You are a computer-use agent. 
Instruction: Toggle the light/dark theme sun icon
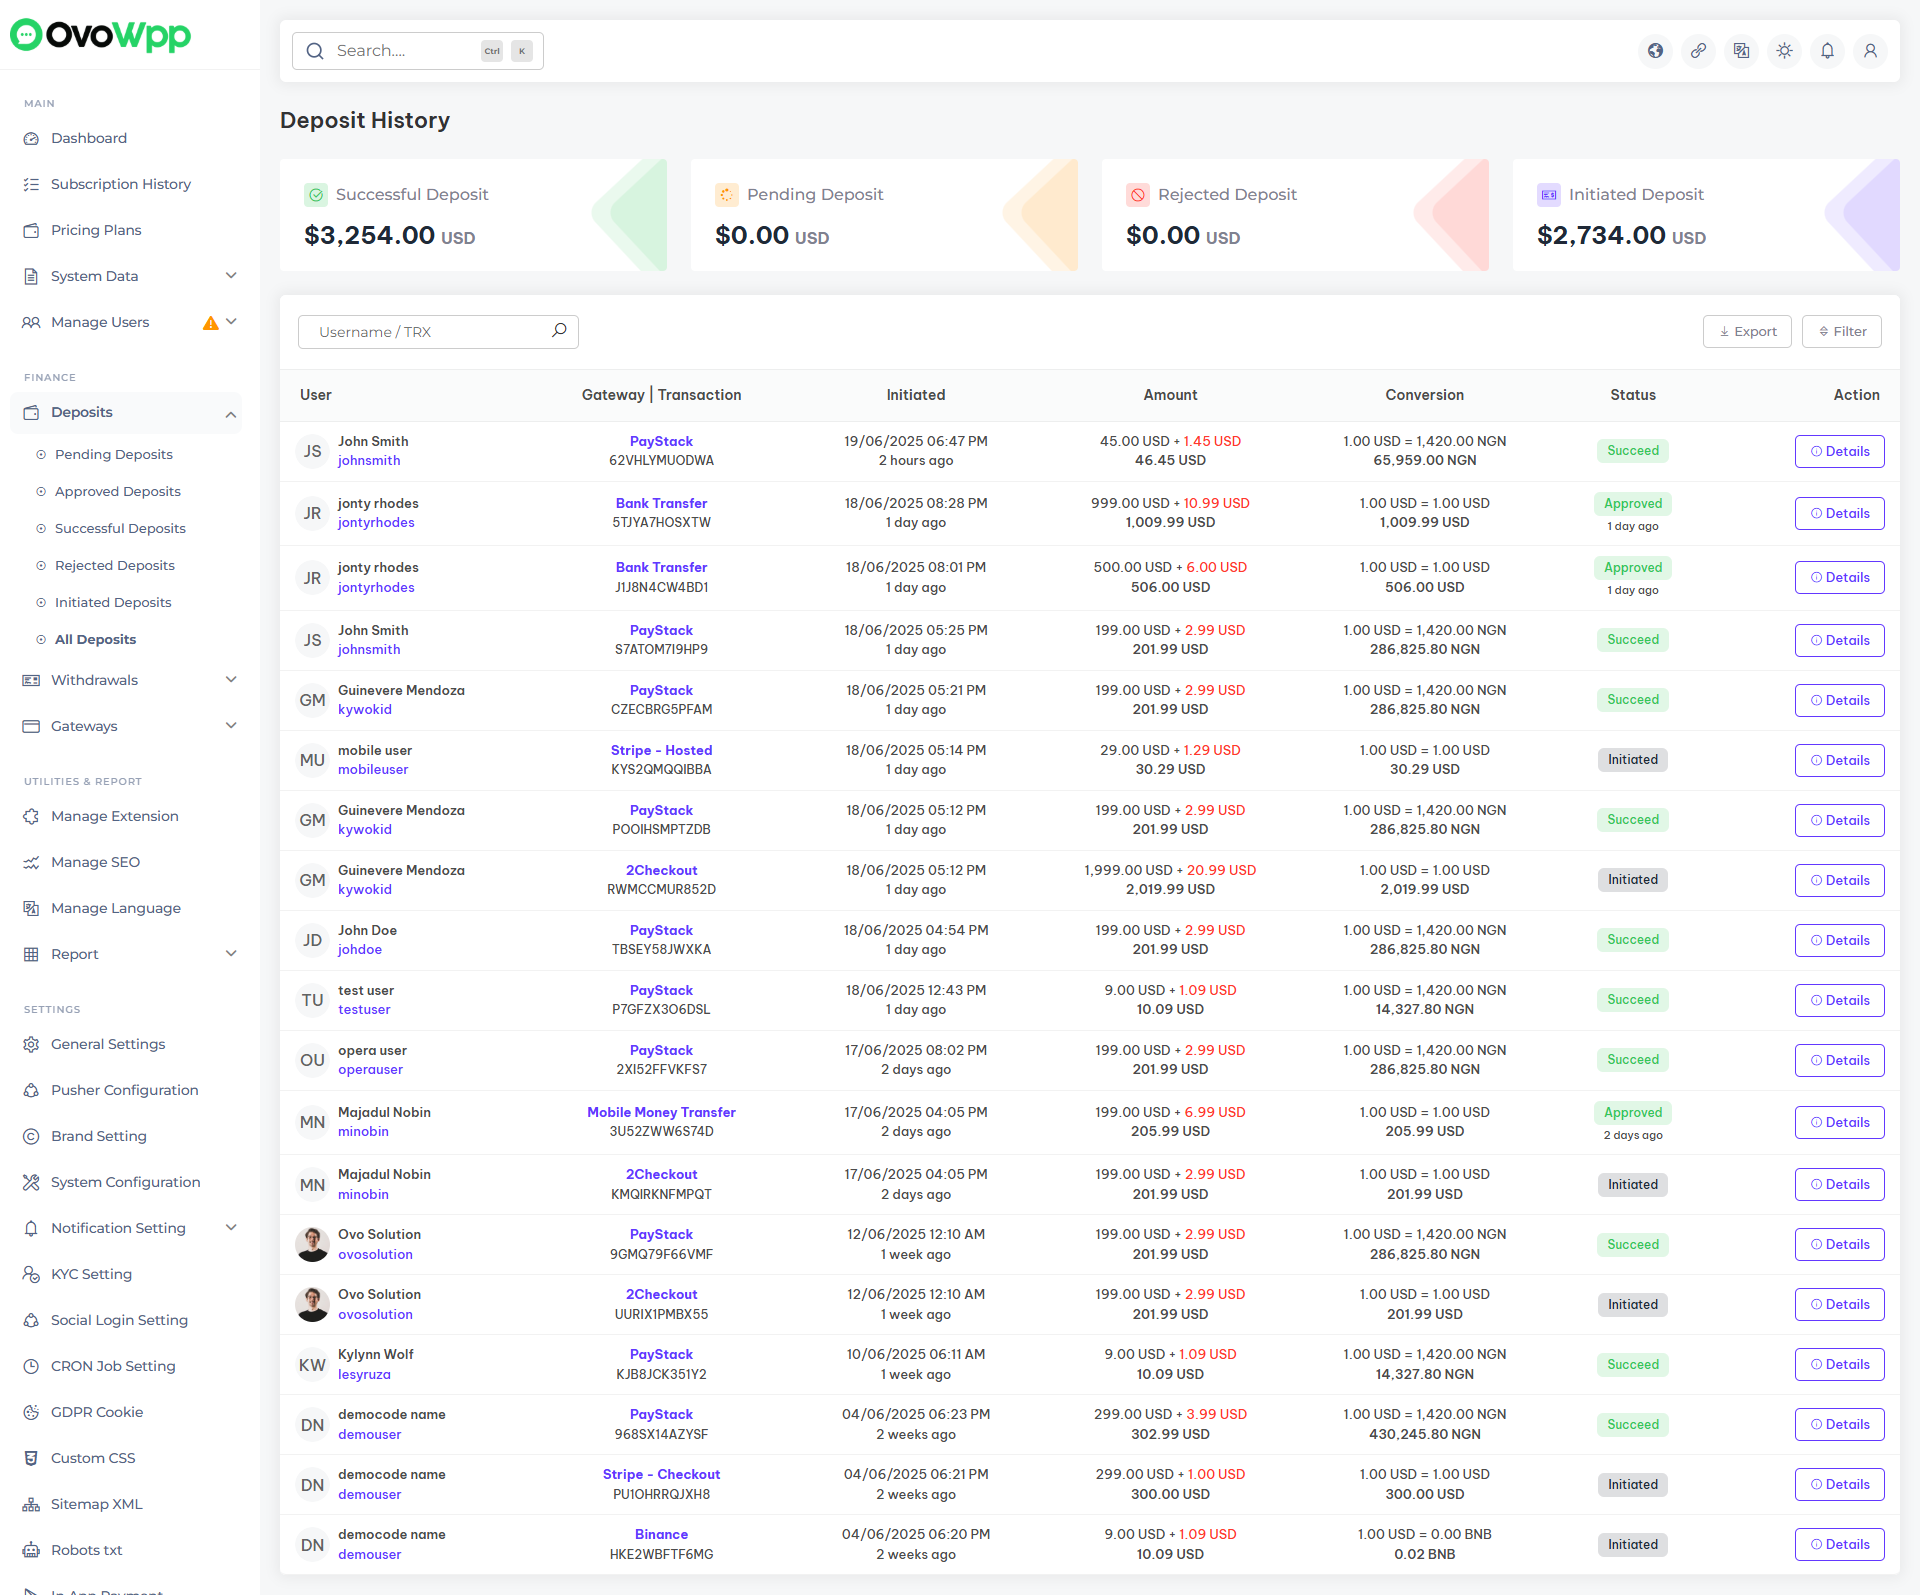[1784, 51]
